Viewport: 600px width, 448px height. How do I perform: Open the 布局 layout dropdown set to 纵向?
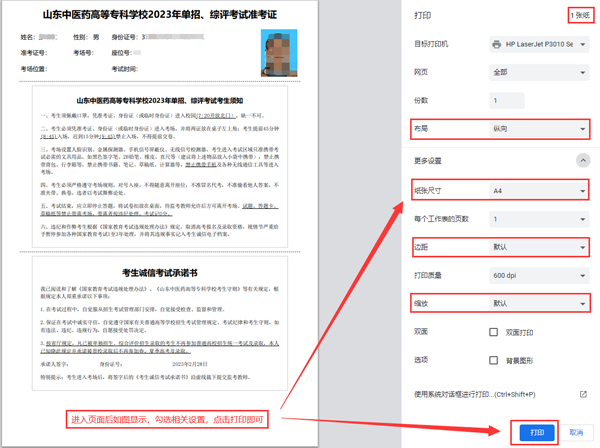coord(539,129)
